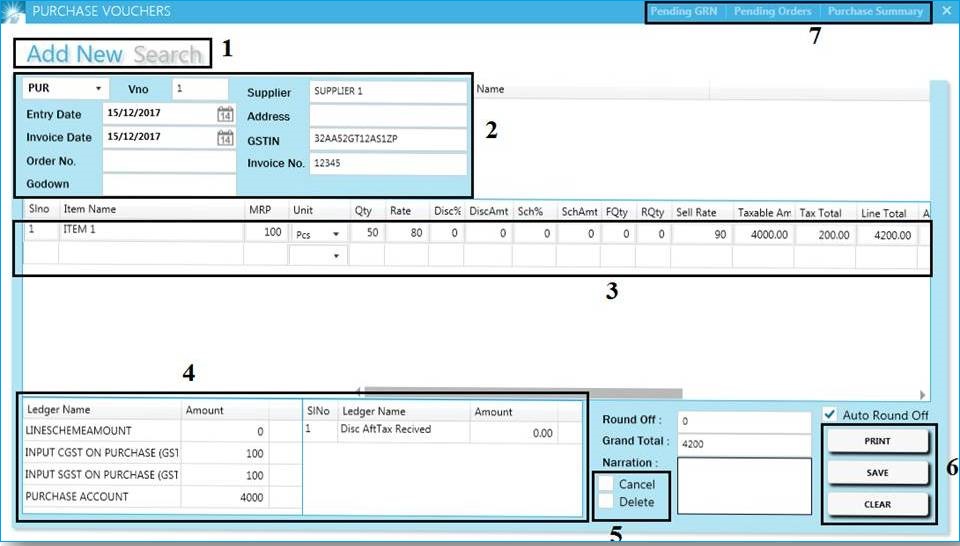The image size is (960, 546).
Task: Switch to the Add New tab
Action: pos(74,54)
